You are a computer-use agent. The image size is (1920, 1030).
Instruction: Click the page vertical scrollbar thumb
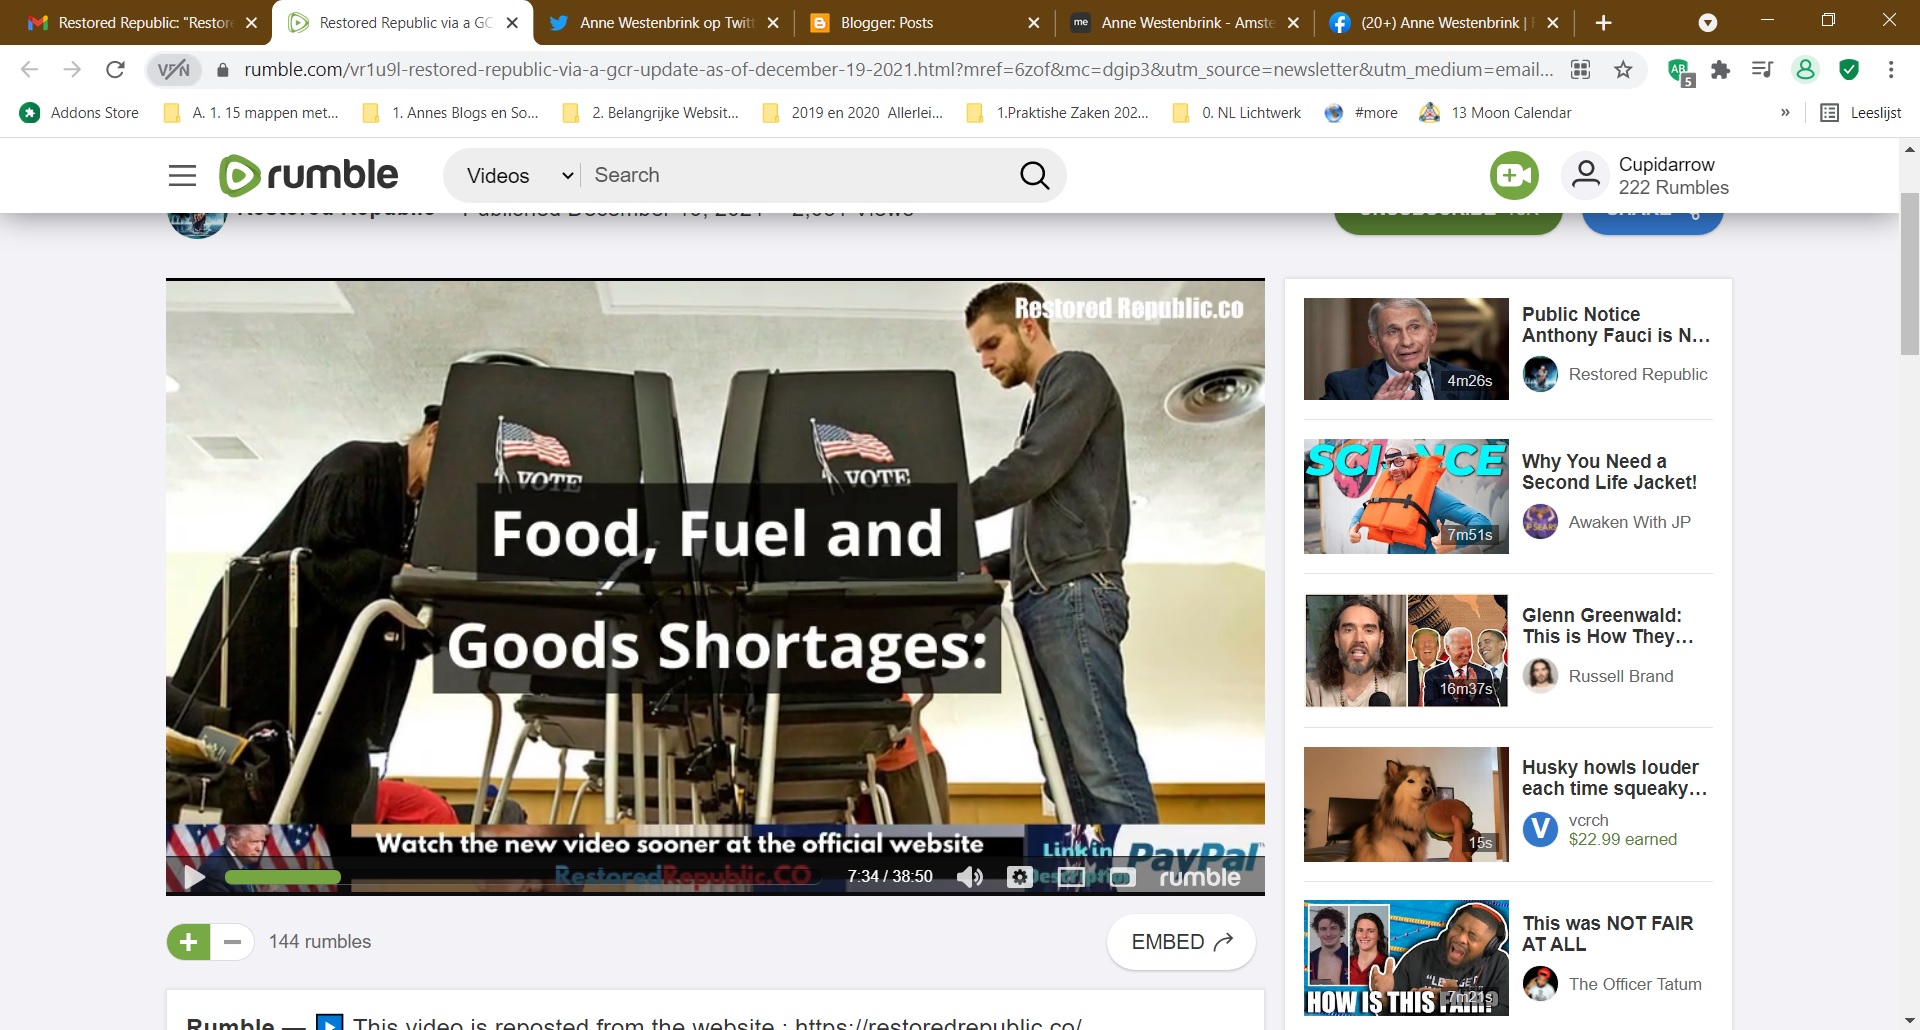[1909, 272]
